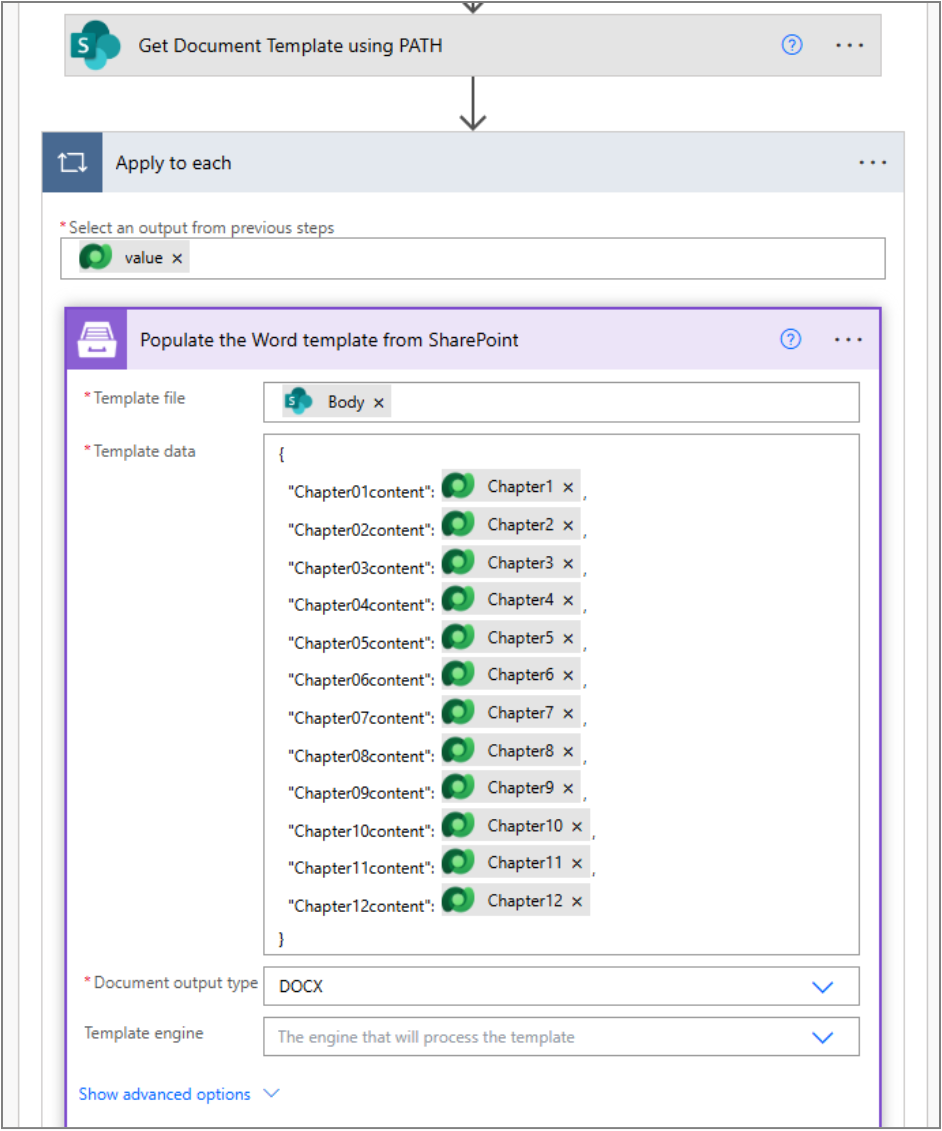
Task: Remove the Chapter7 dynamic token
Action: (568, 713)
